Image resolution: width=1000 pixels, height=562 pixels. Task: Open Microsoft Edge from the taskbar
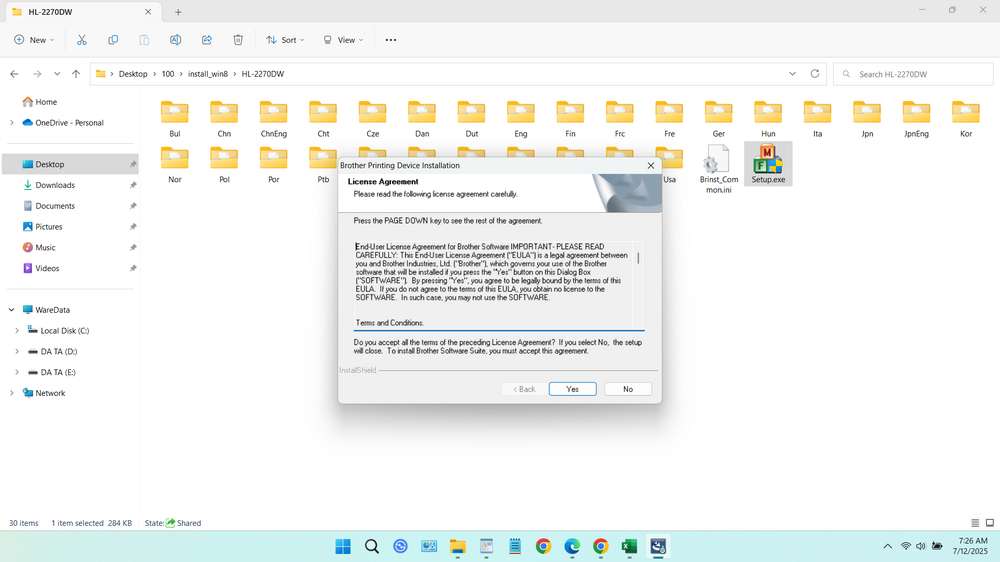tap(572, 547)
